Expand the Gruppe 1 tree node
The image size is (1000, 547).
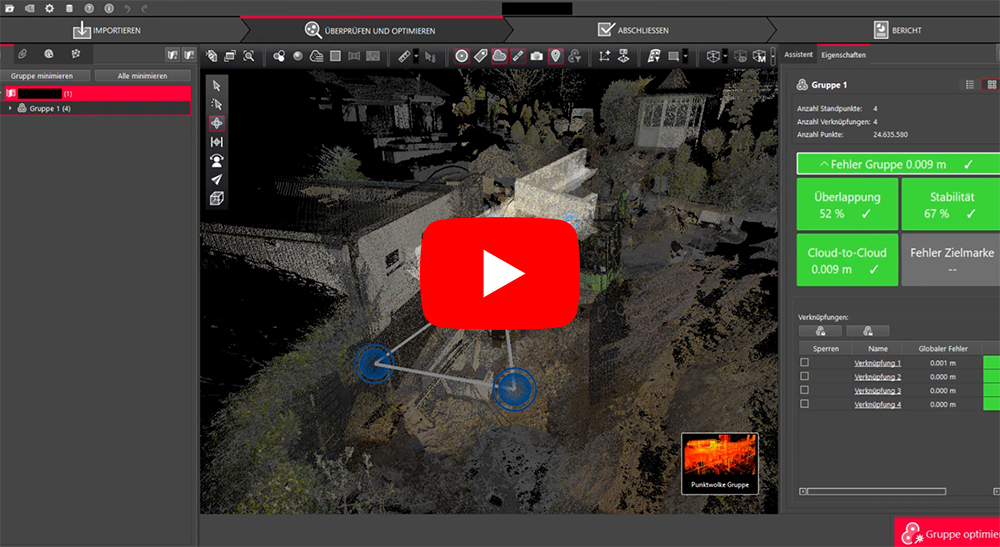pyautogui.click(x=11, y=108)
